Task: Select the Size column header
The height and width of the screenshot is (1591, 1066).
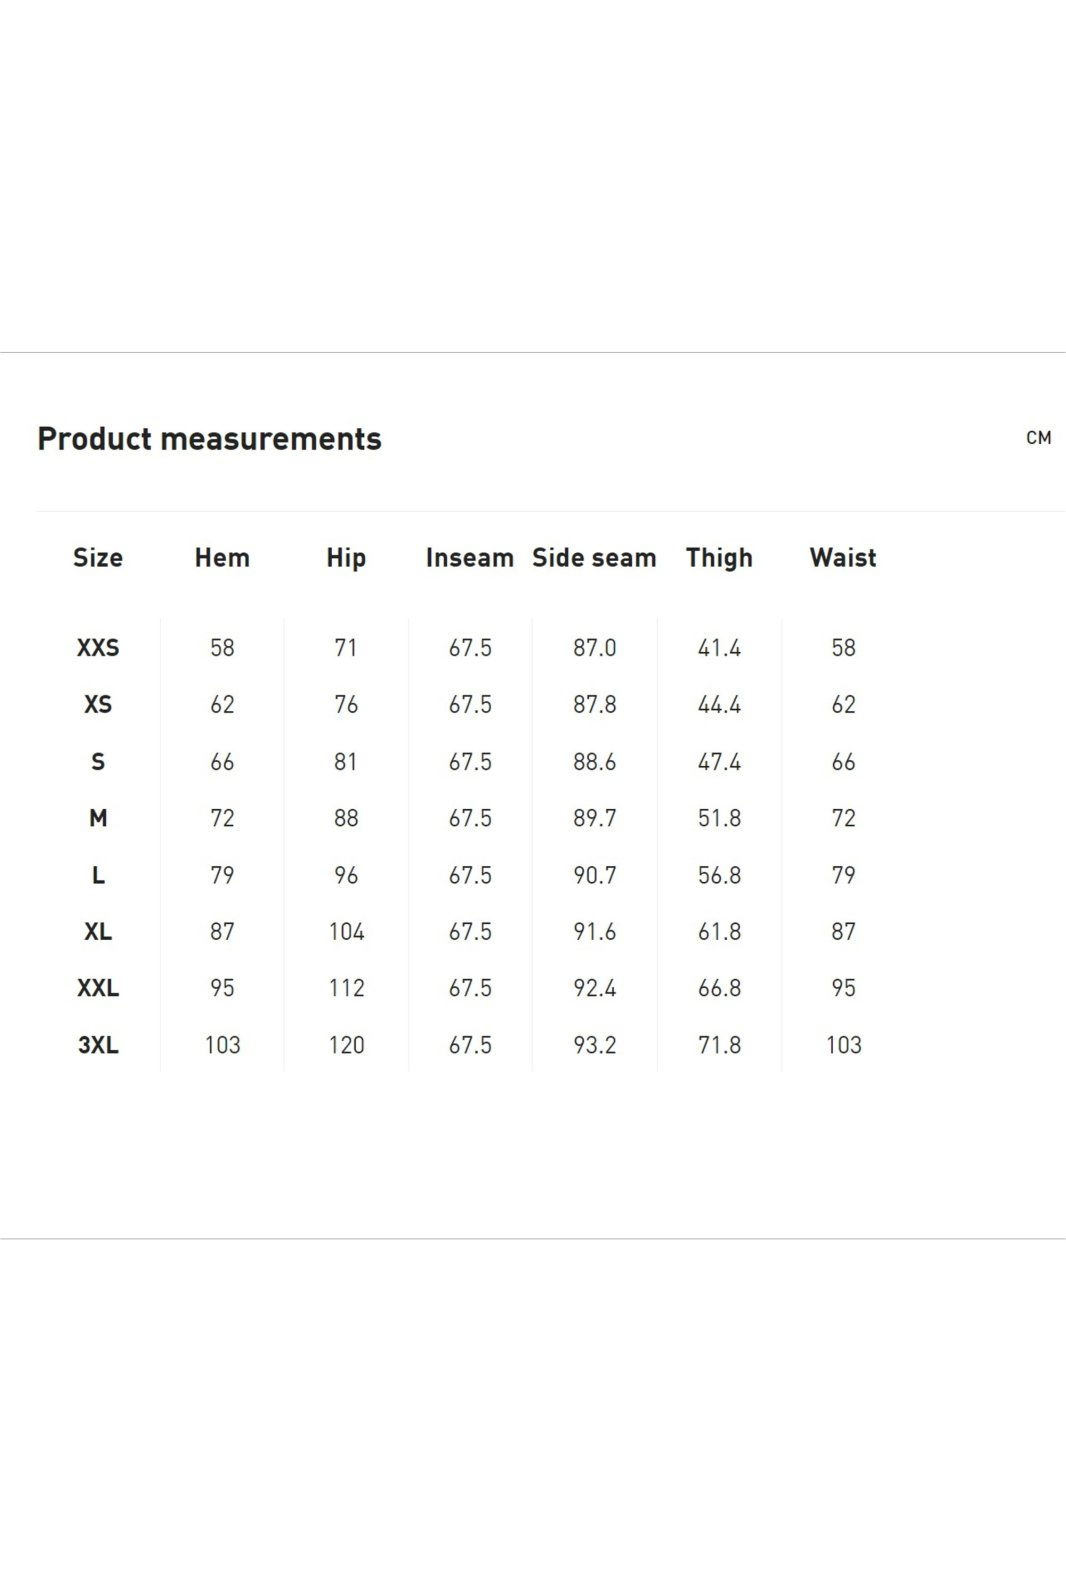Action: 98,558
